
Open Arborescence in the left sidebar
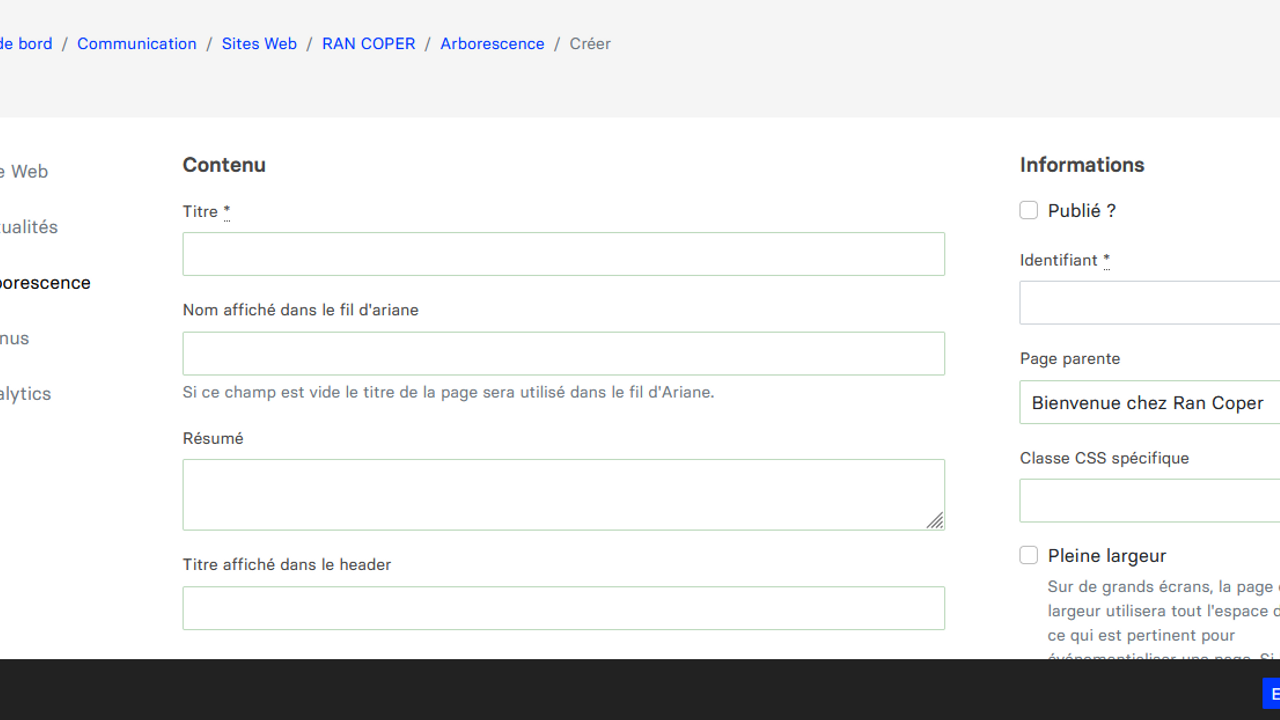pos(45,283)
